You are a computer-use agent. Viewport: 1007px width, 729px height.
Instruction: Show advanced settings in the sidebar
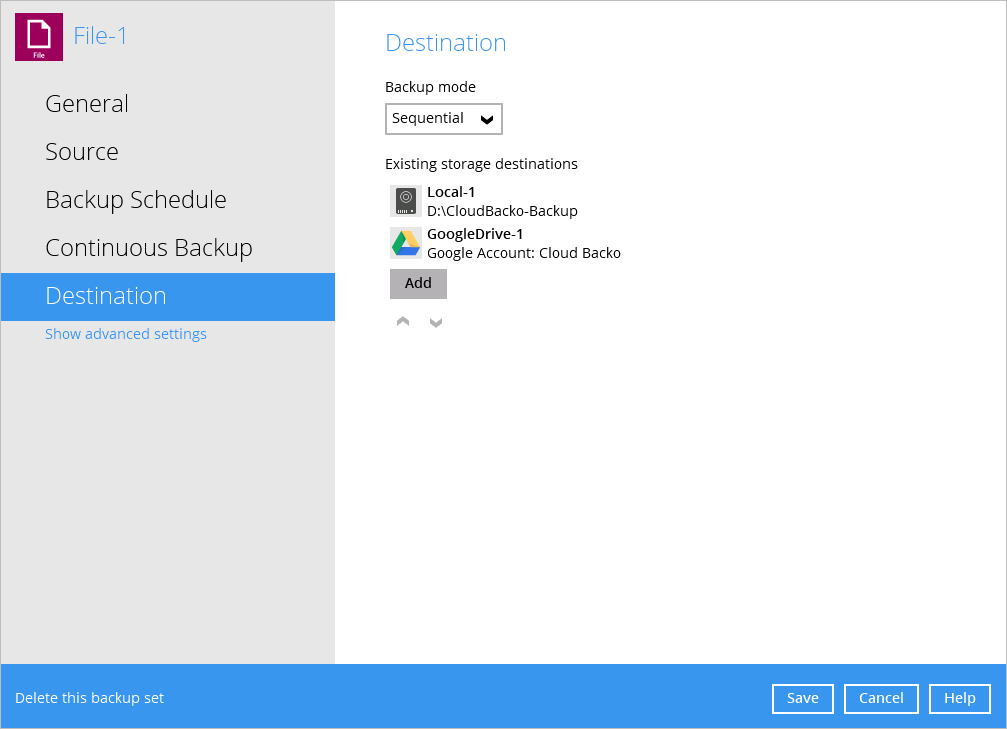click(x=126, y=334)
